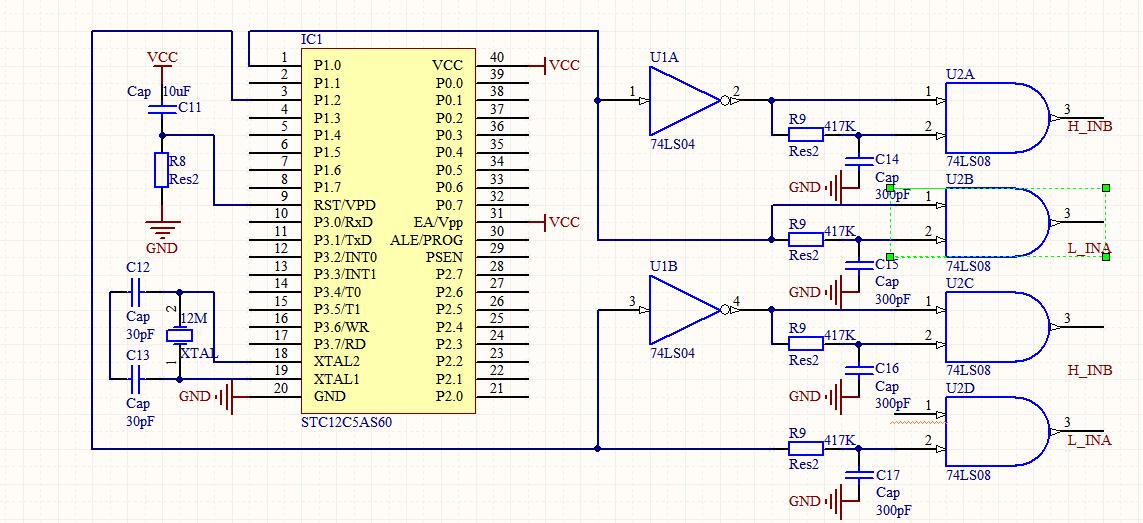Select the U1B inverter triangle symbol
This screenshot has height=523, width=1143.
(x=685, y=310)
